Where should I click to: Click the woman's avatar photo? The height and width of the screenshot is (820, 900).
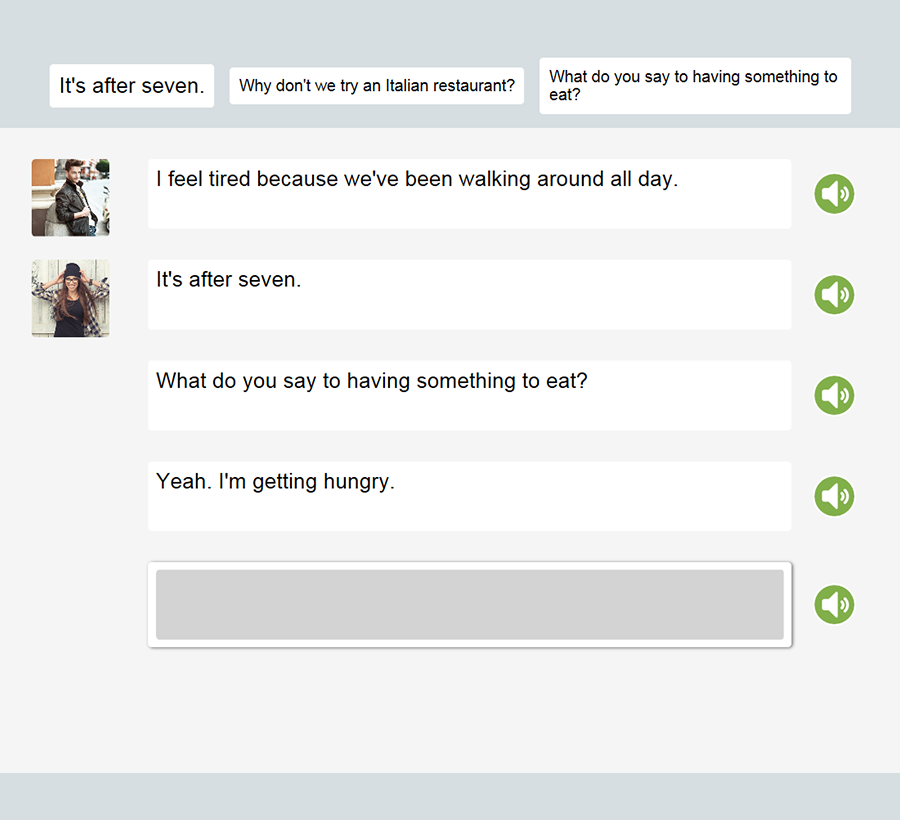click(x=70, y=298)
